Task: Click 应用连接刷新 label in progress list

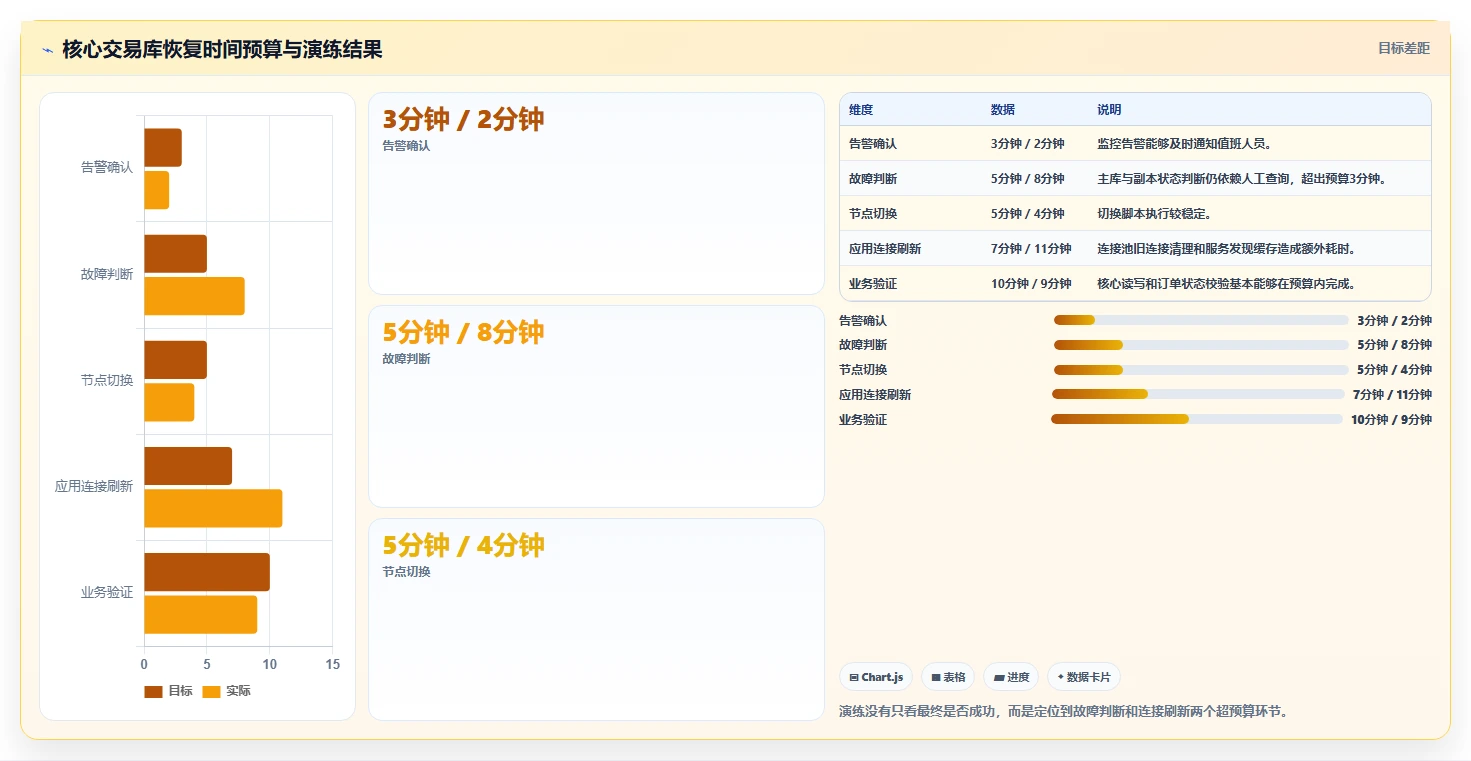Action: pos(875,395)
